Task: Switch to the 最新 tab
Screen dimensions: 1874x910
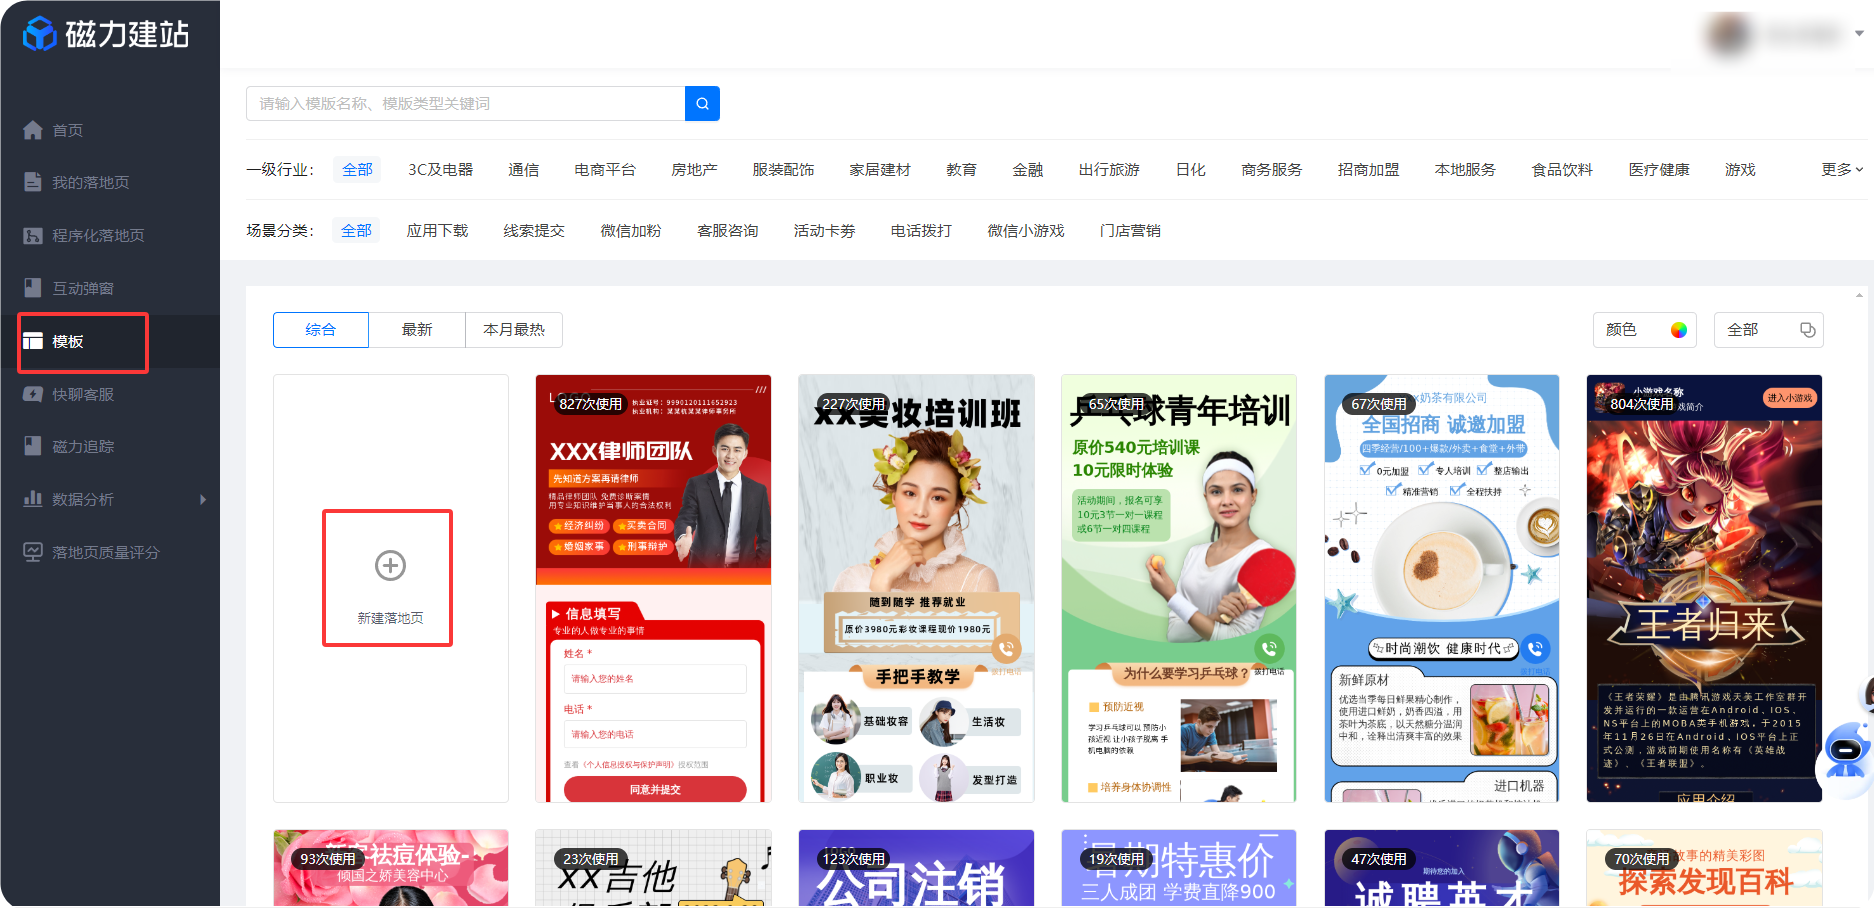Action: click(x=417, y=329)
